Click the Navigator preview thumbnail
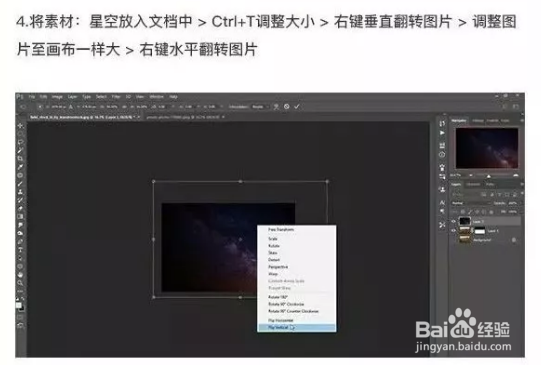Viewport: 541px width, 365px height. [487, 148]
